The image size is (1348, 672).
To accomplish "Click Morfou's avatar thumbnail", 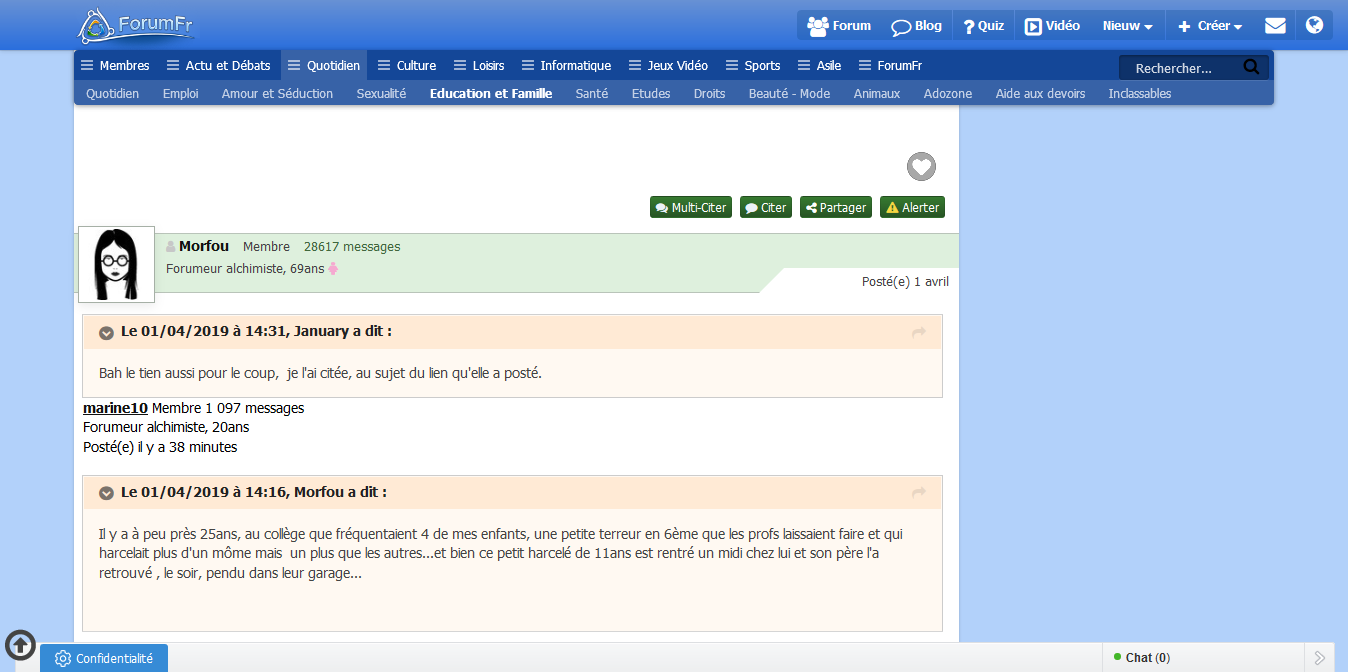I will 116,264.
